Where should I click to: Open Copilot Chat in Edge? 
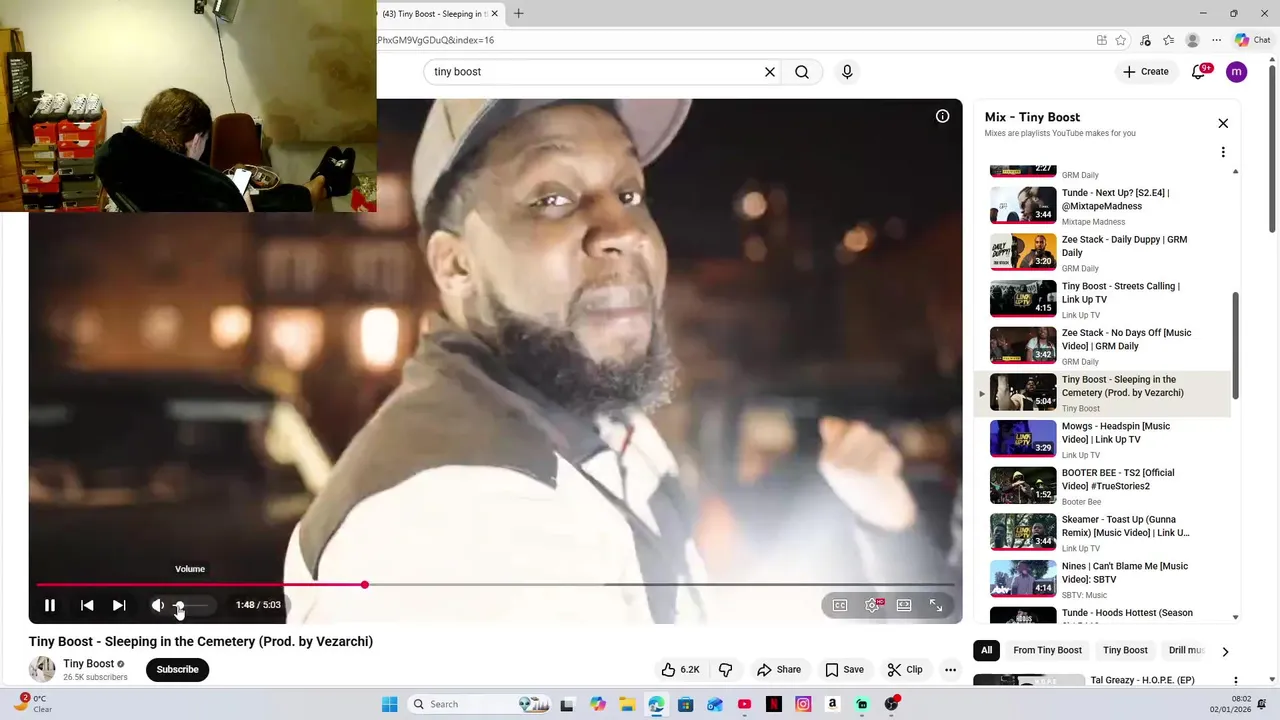click(1252, 40)
